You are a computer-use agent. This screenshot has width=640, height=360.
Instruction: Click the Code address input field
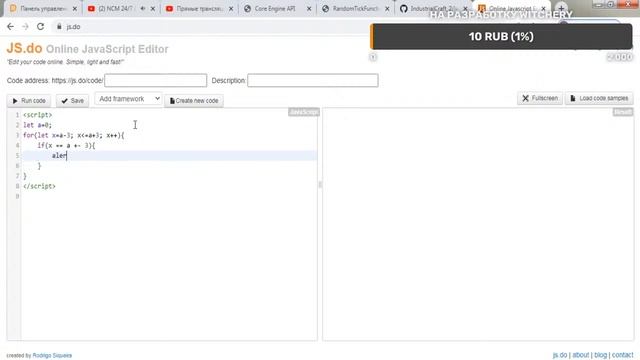point(156,80)
